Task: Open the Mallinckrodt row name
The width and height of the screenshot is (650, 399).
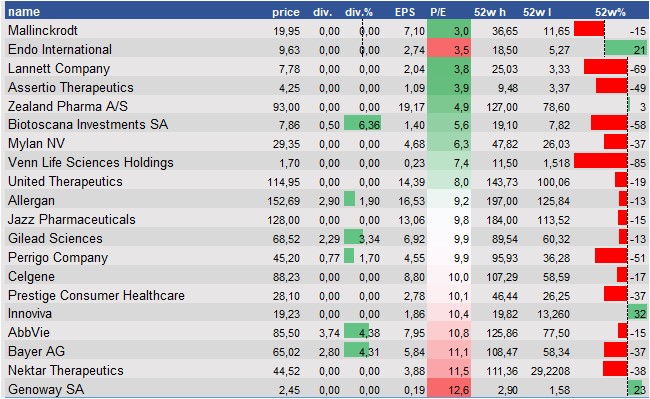Action: (43, 30)
